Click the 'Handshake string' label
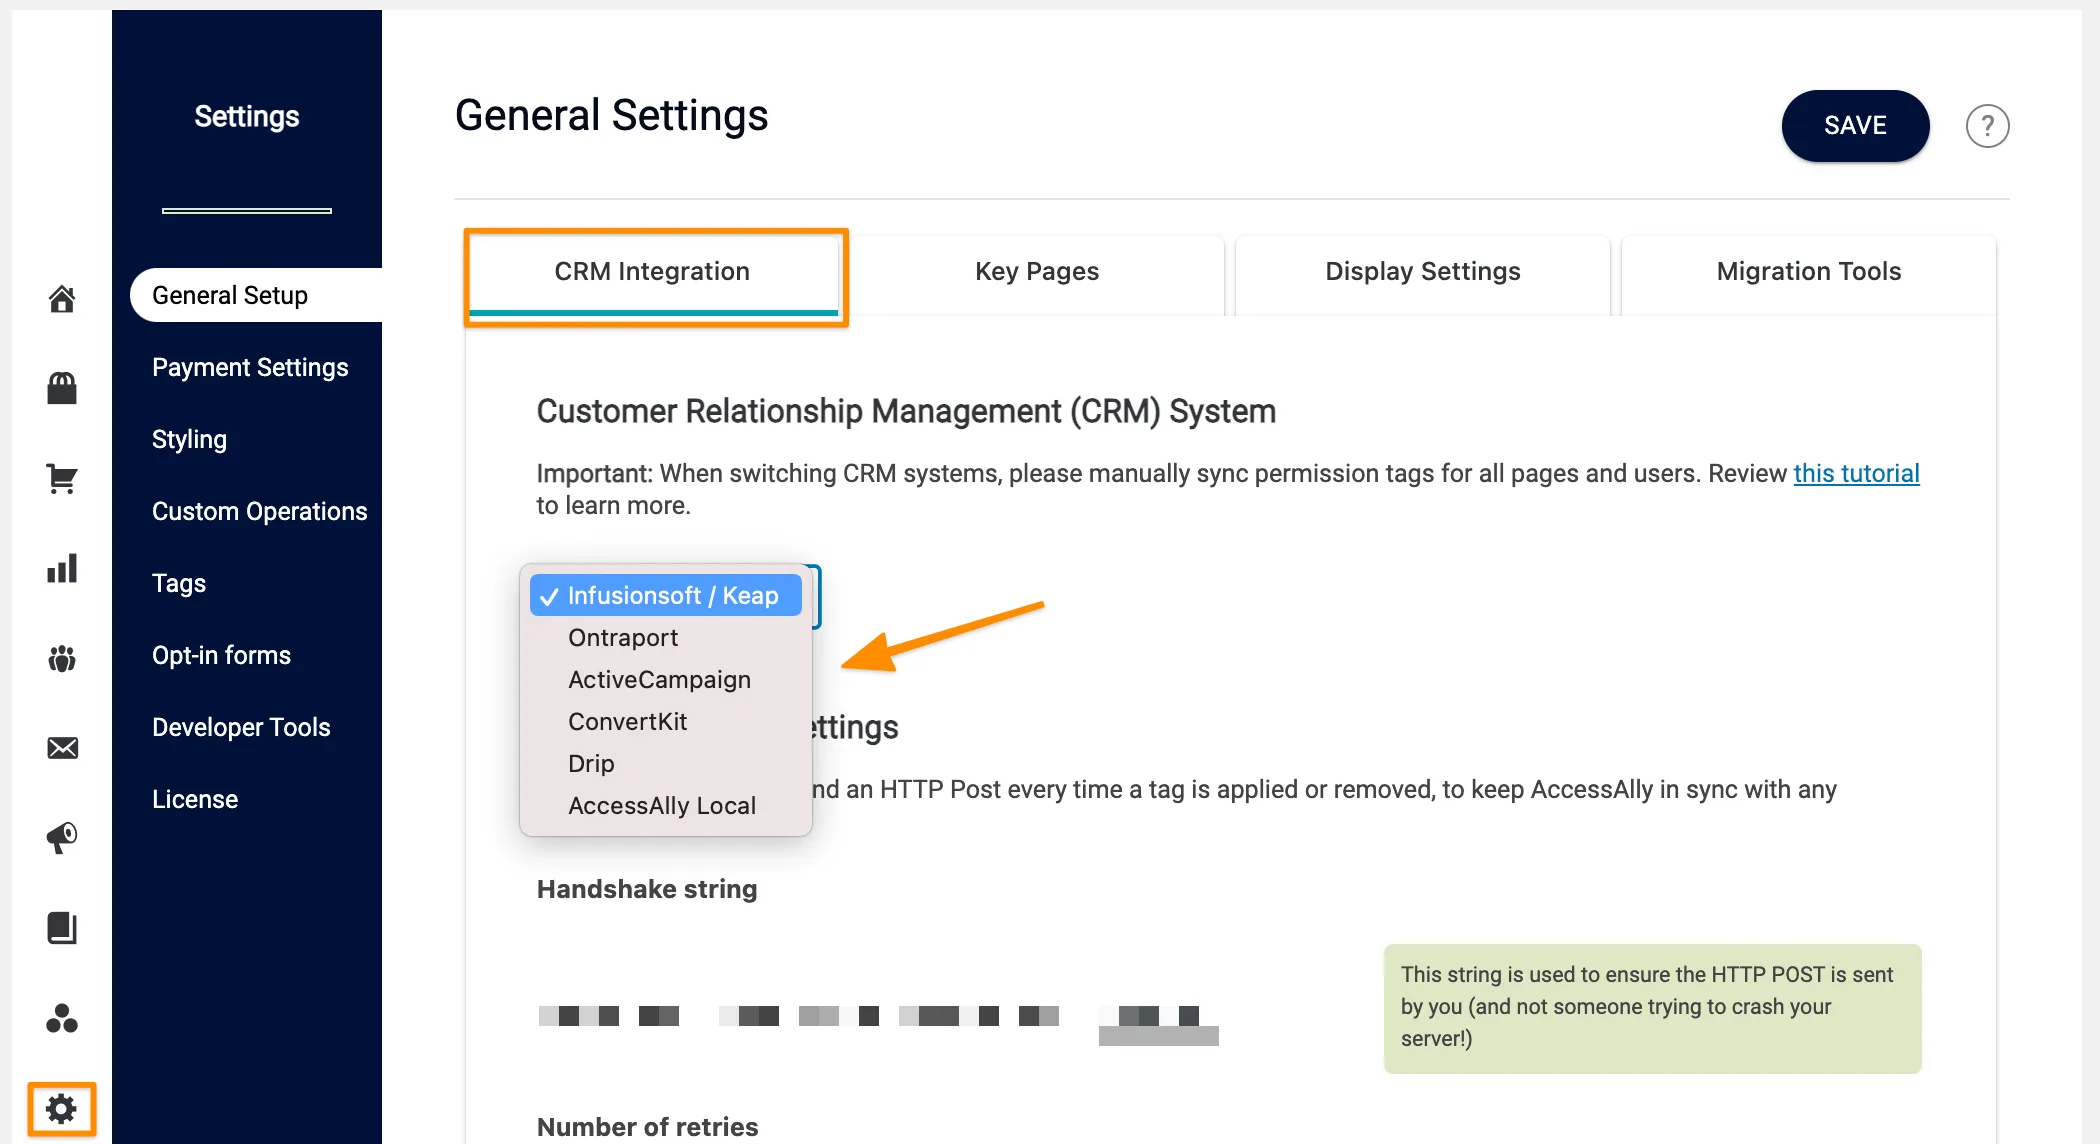The width and height of the screenshot is (2100, 1144). point(647,889)
